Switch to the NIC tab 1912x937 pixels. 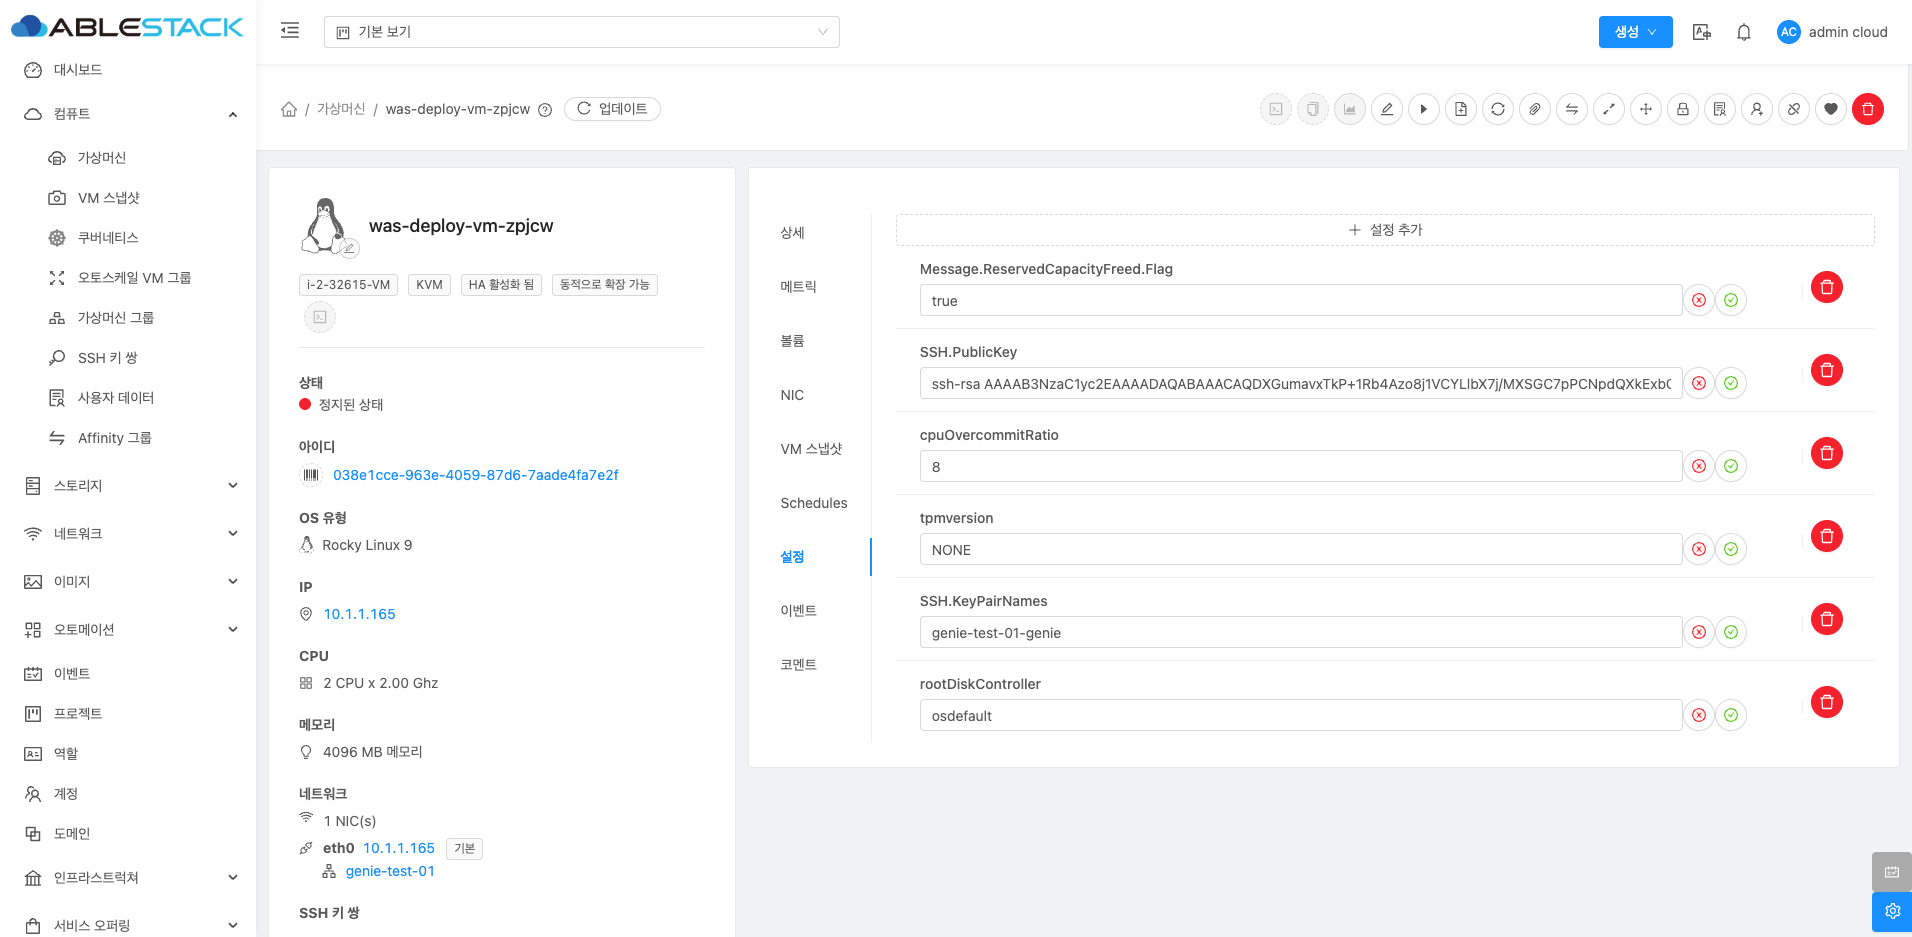(x=792, y=395)
